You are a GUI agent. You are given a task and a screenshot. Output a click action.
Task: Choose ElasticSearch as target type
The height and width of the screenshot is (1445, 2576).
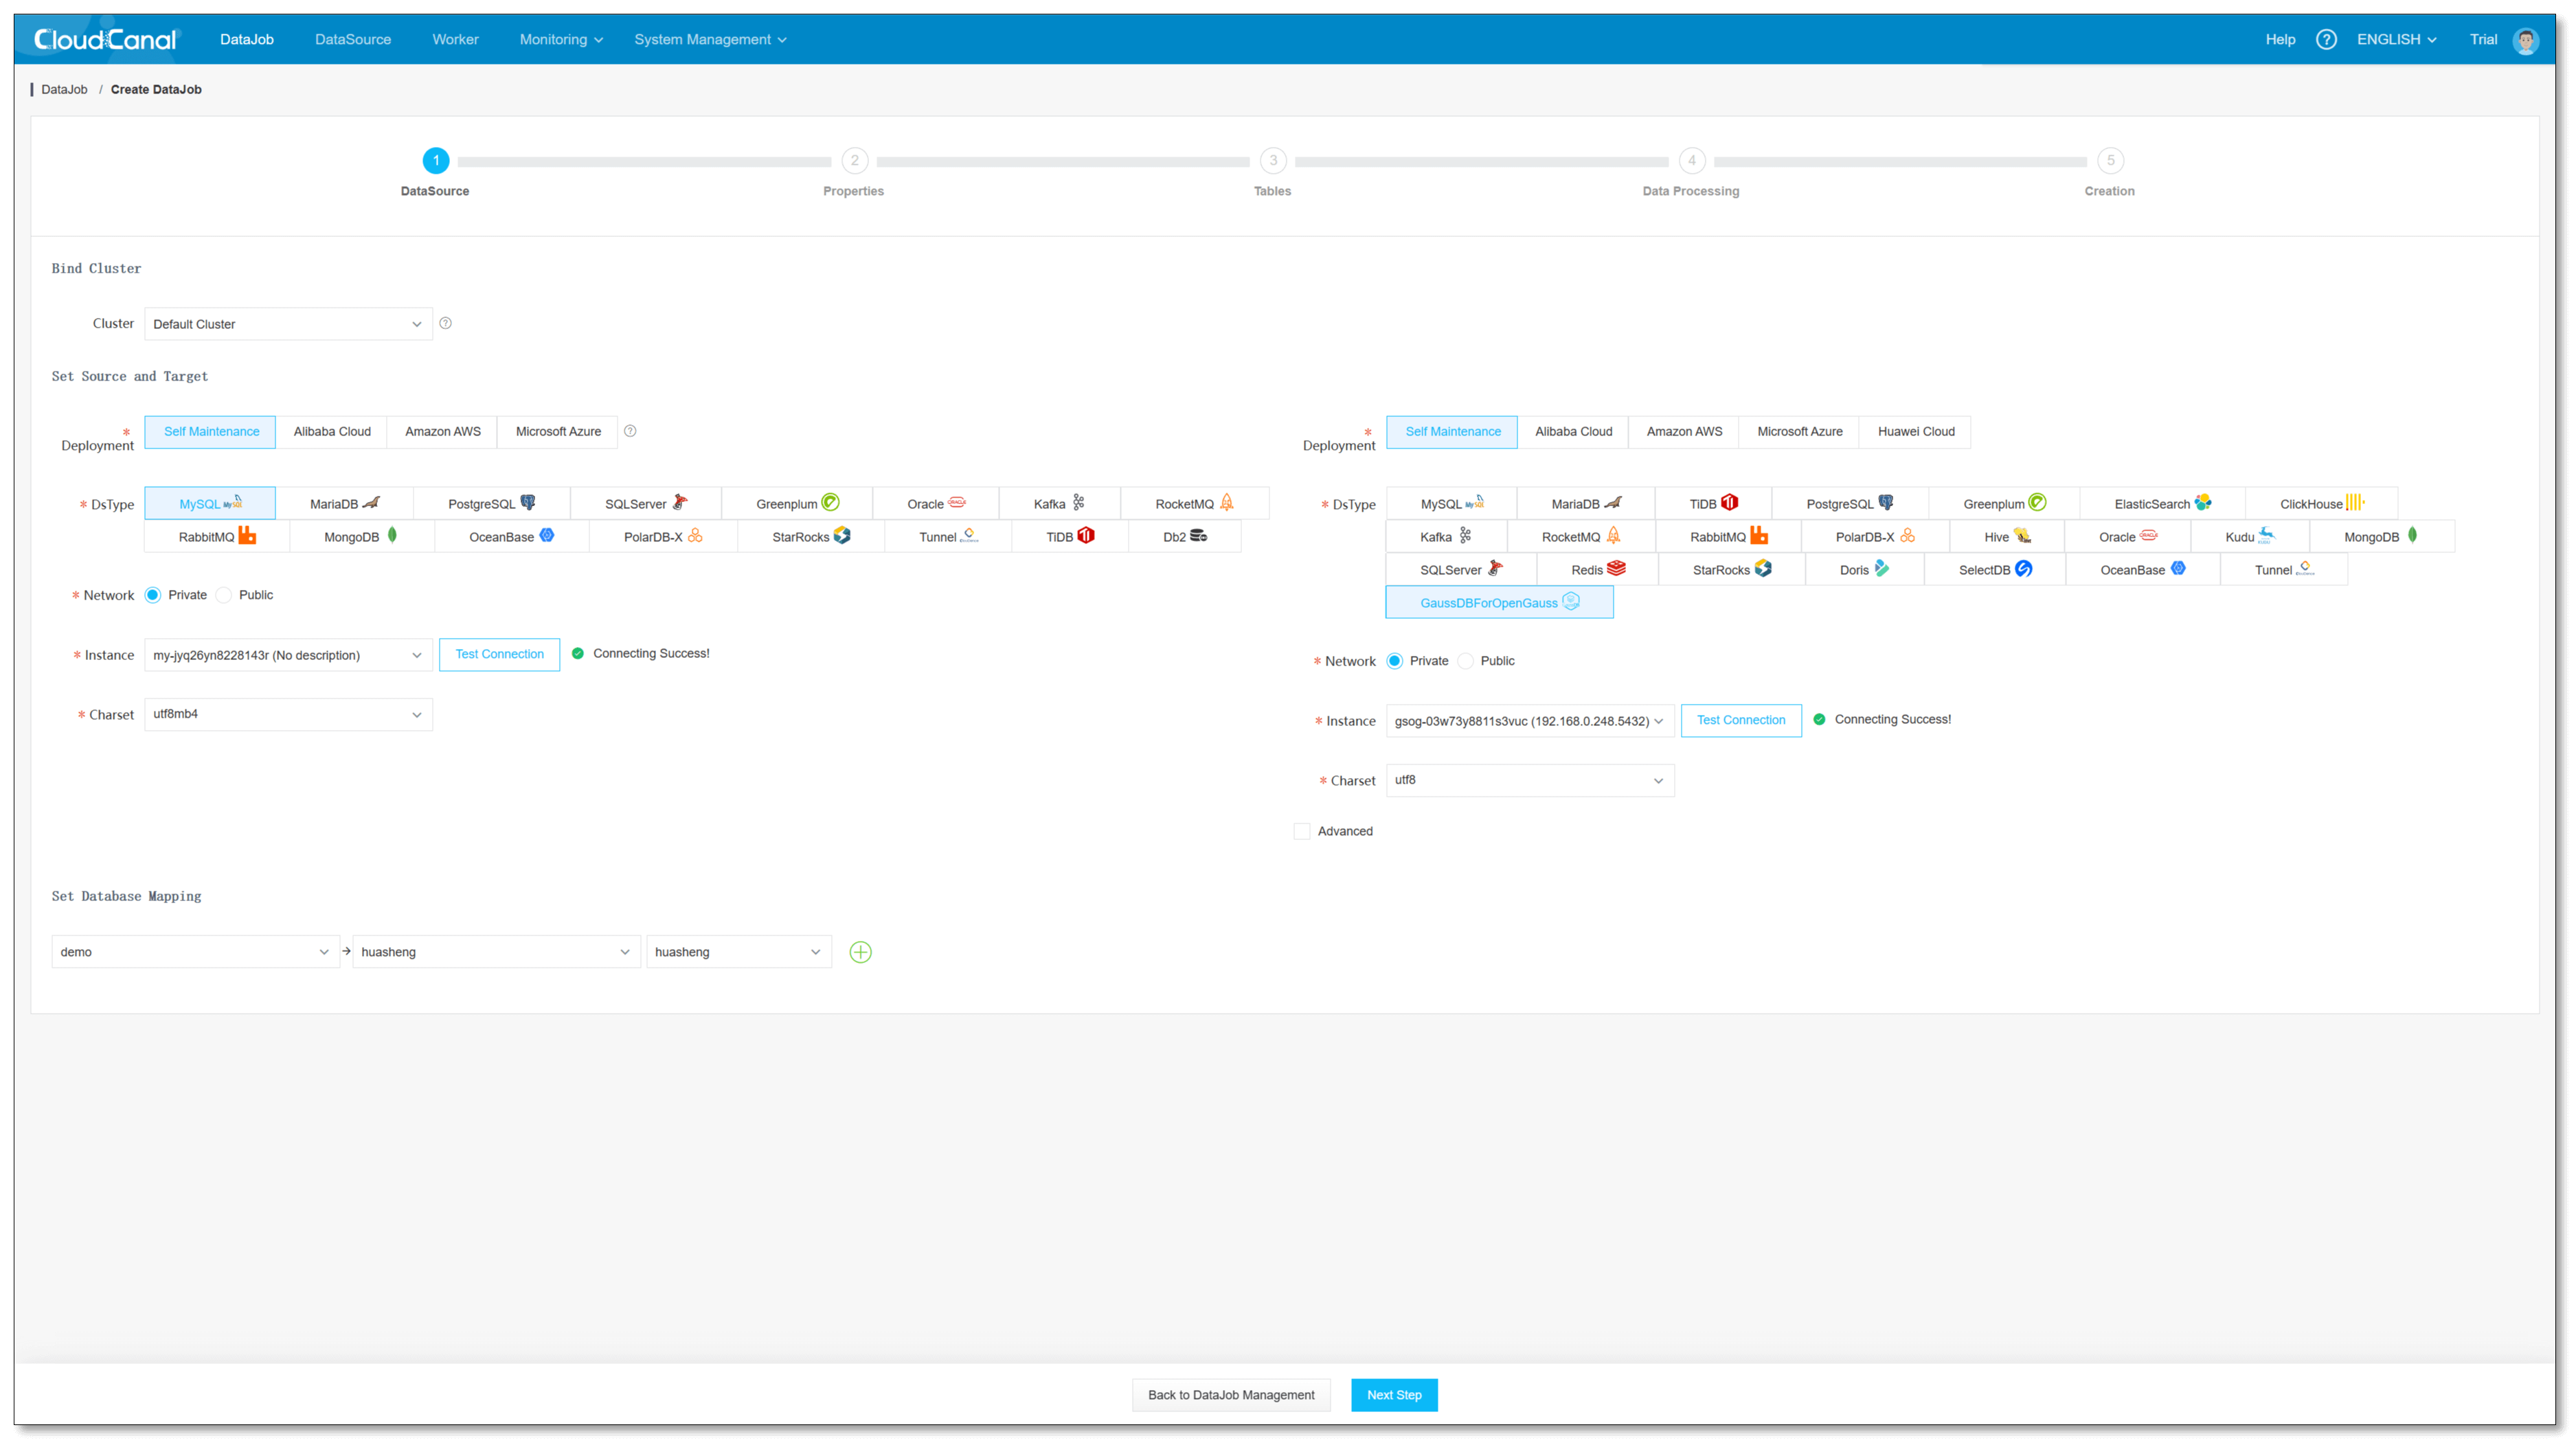tap(2162, 504)
